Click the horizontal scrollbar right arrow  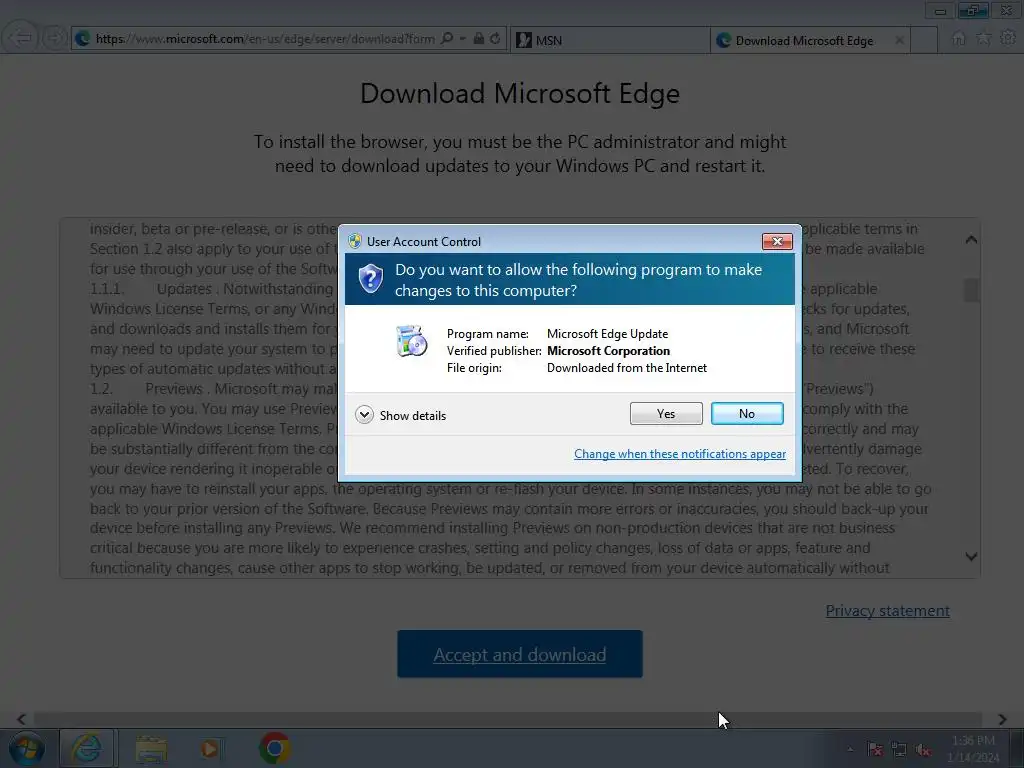click(1002, 719)
